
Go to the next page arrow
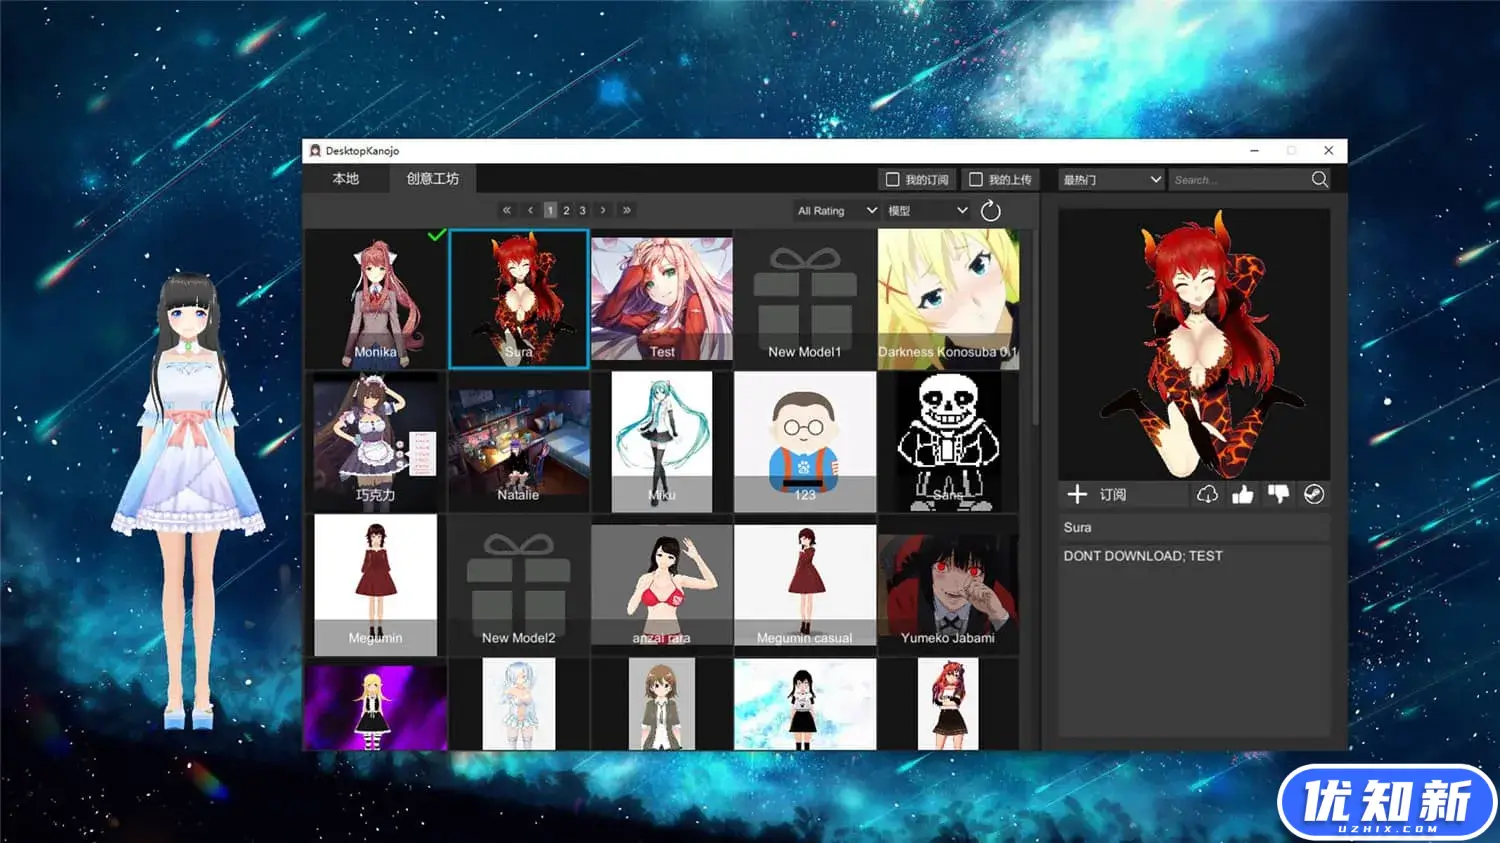(603, 211)
